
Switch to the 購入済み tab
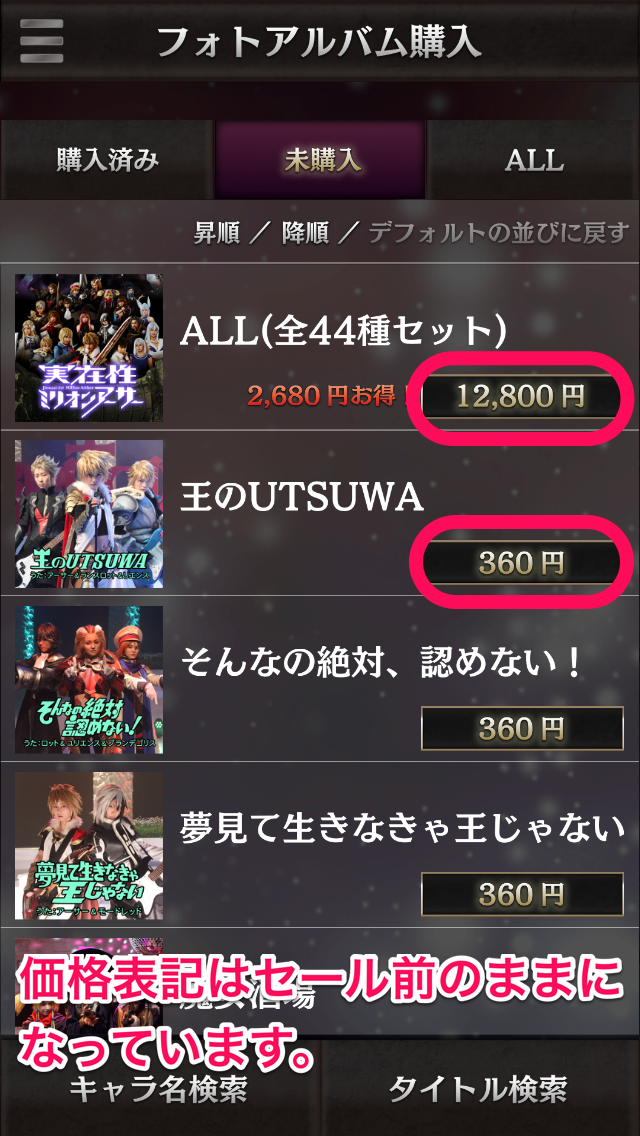[107, 160]
